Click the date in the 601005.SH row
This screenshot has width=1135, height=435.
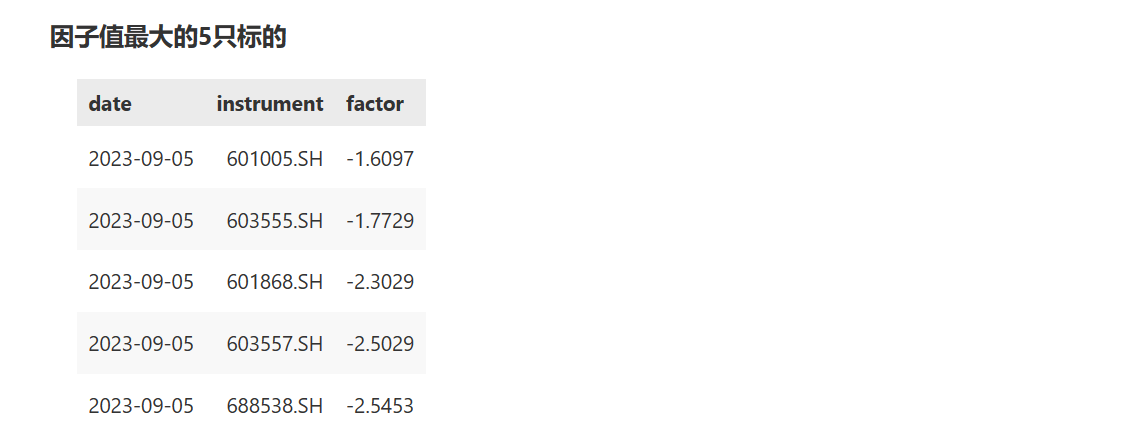pos(141,158)
